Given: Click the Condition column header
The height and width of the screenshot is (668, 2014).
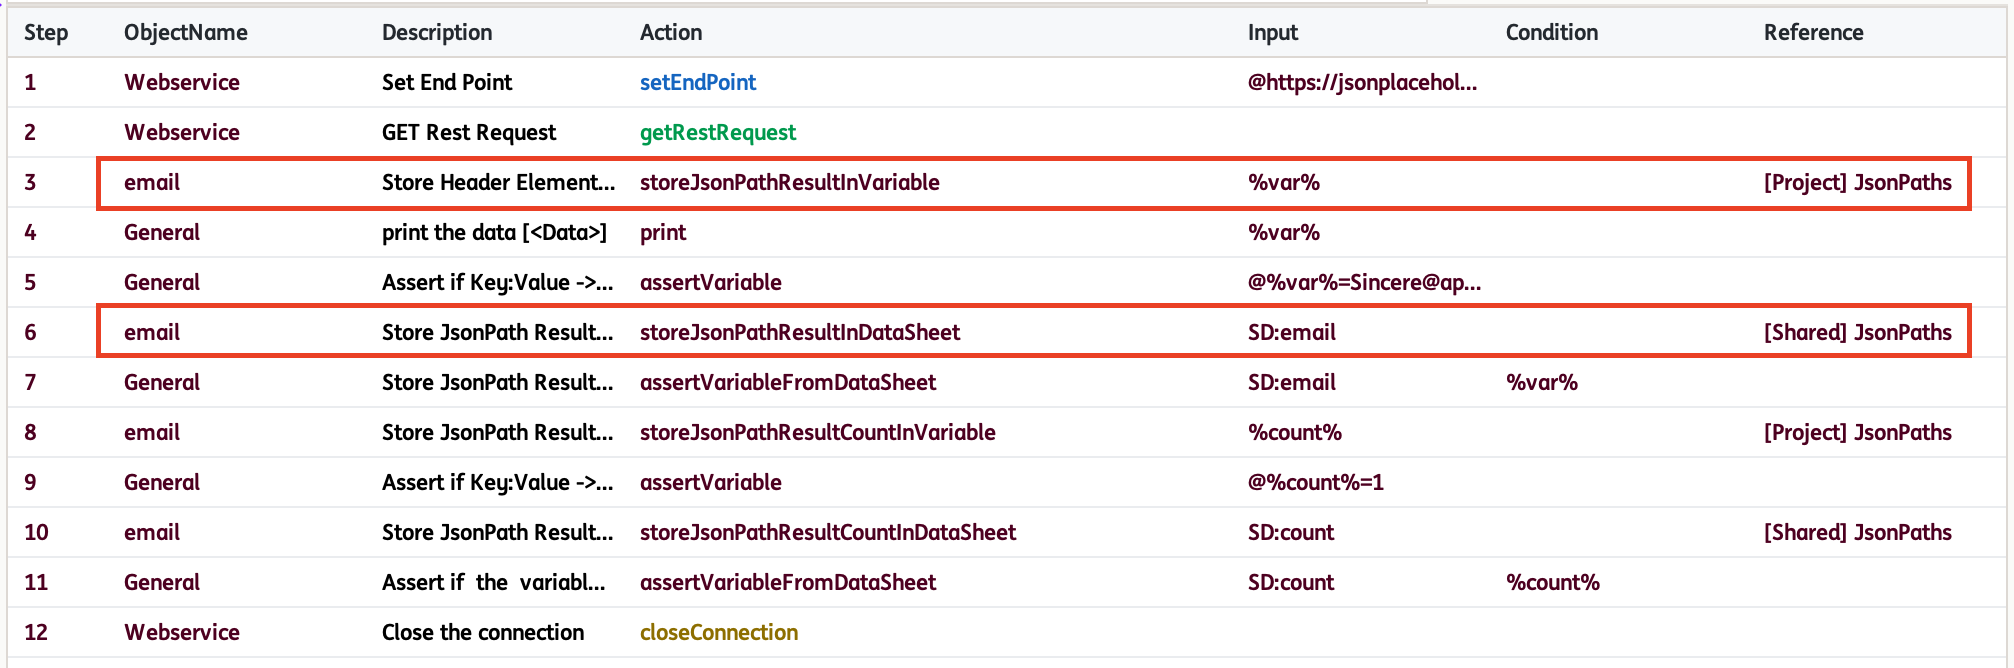Looking at the screenshot, I should [1552, 32].
